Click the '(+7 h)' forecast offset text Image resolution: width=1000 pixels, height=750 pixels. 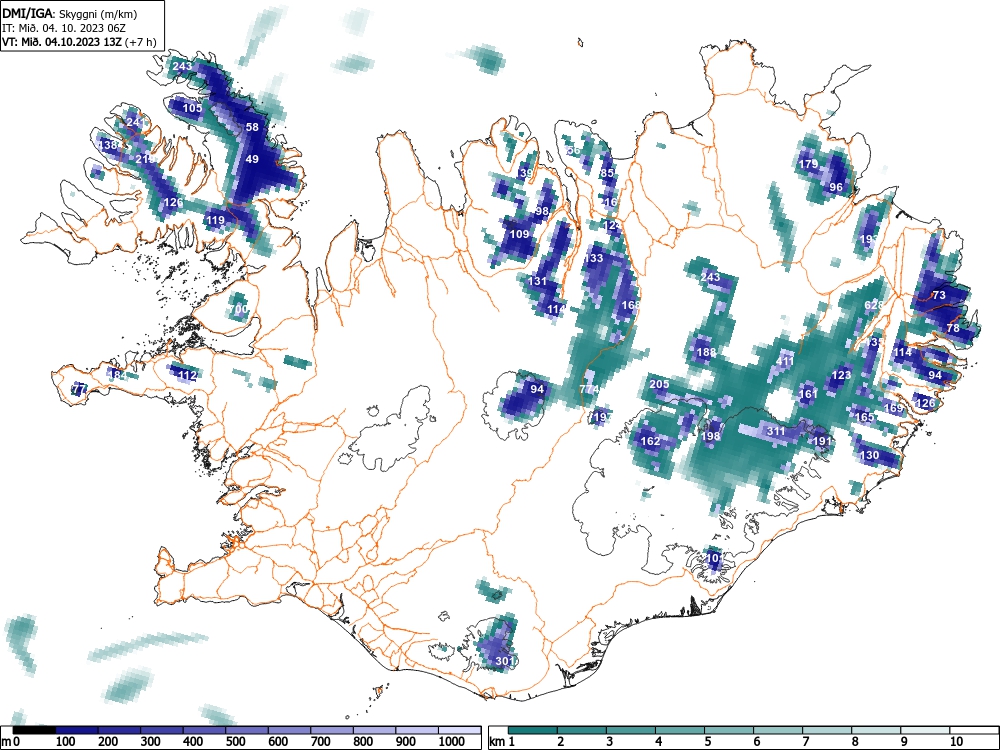pyautogui.click(x=141, y=42)
